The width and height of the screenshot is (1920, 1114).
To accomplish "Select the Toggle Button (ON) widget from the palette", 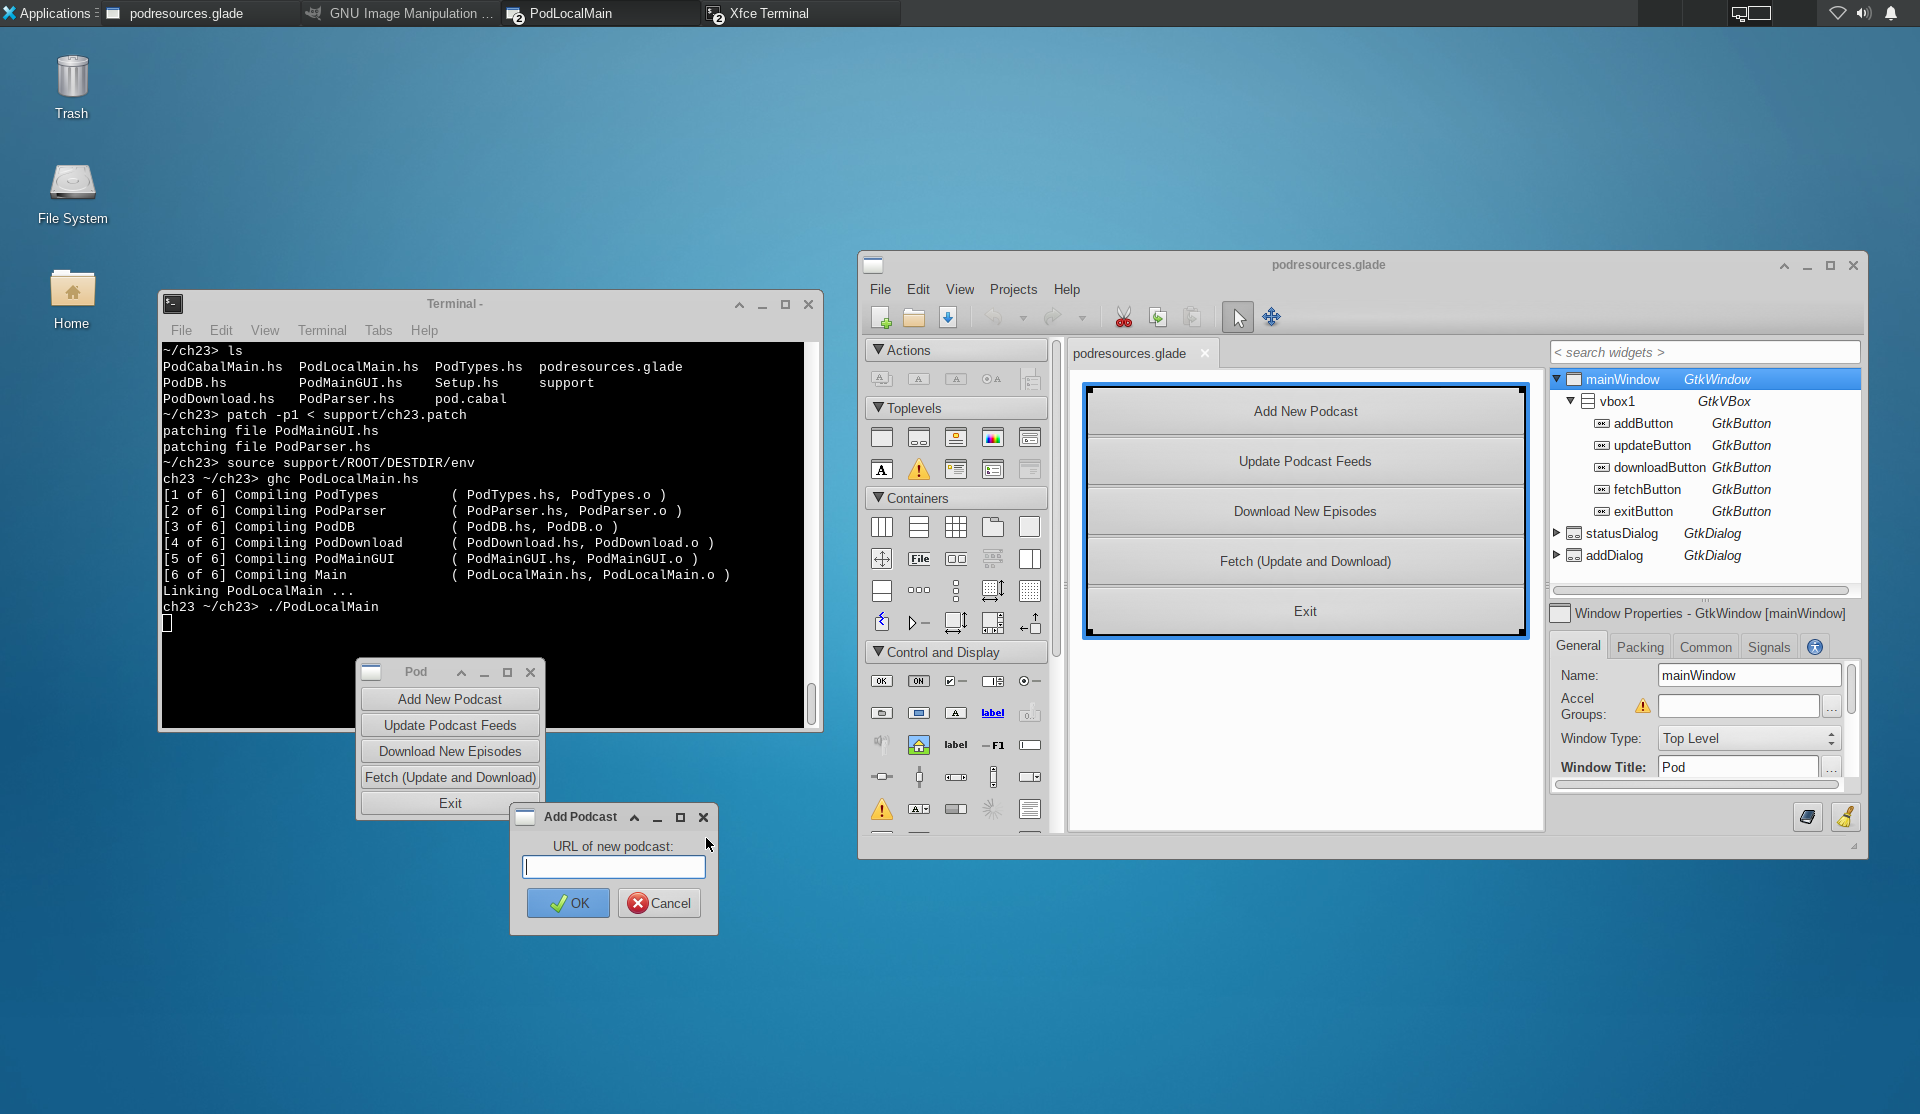I will pos(919,681).
